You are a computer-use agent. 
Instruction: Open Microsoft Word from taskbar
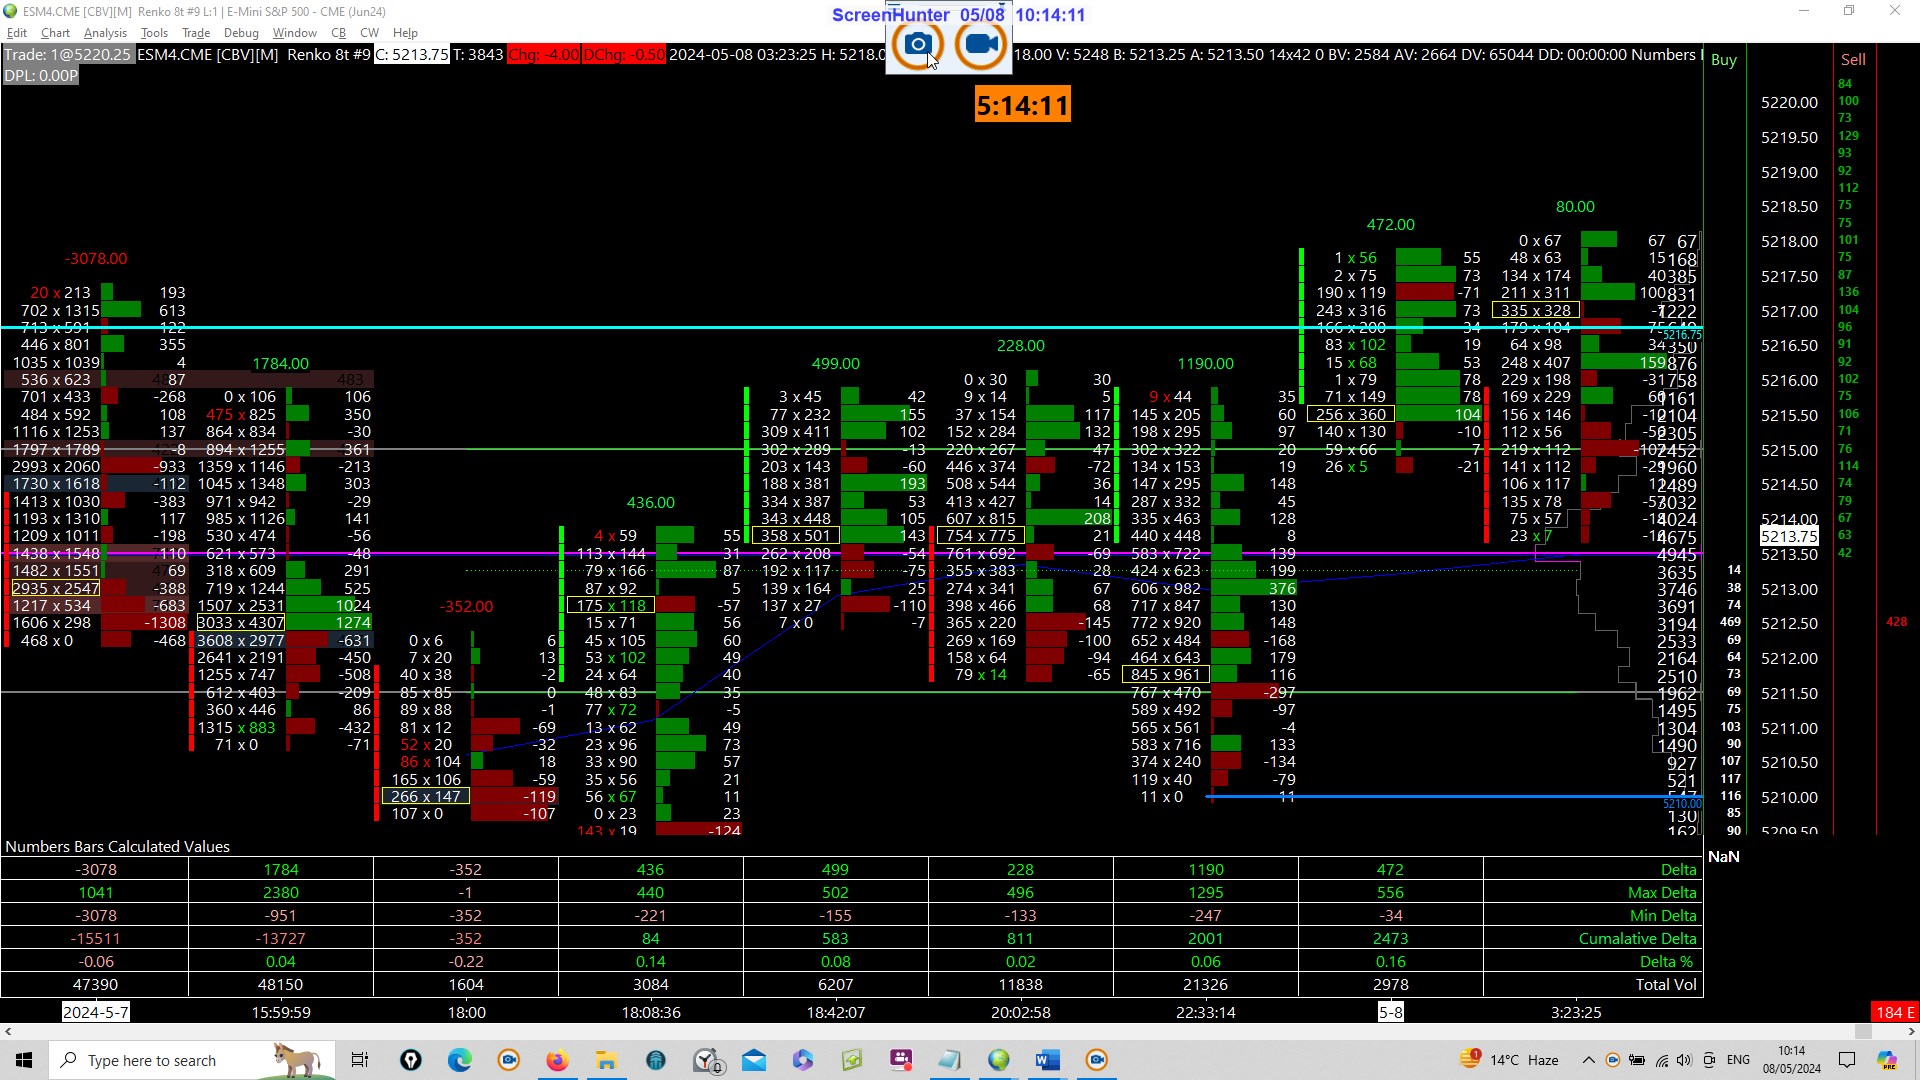coord(1047,1060)
